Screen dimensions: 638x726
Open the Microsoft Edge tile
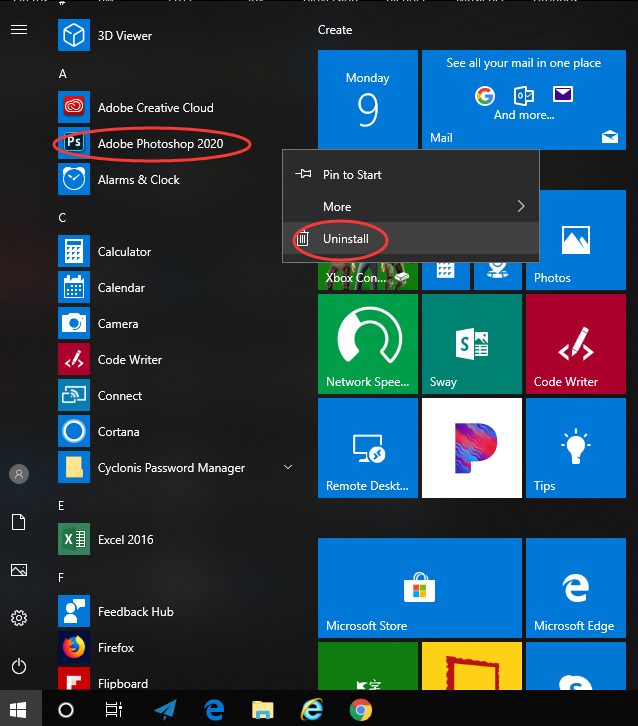click(x=576, y=588)
